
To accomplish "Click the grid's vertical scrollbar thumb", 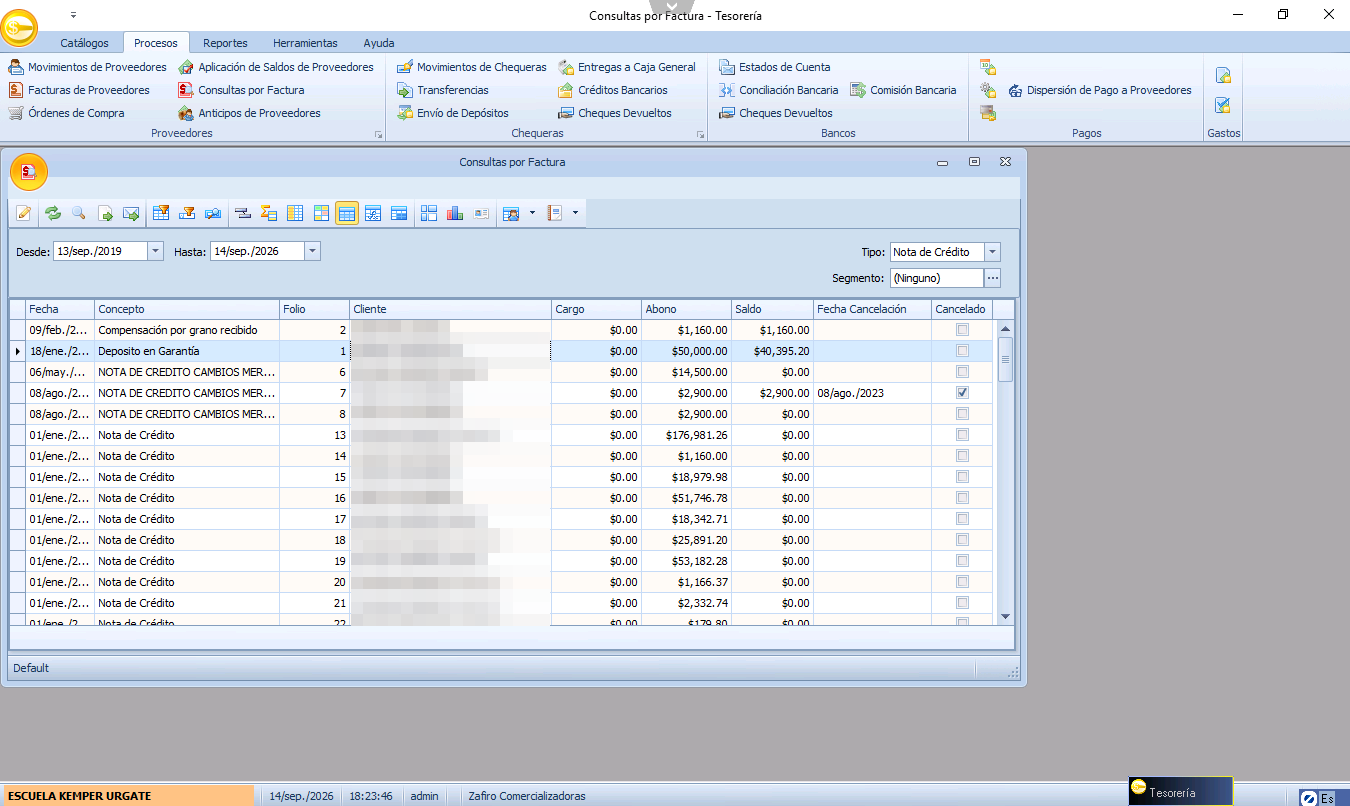I will 1006,359.
